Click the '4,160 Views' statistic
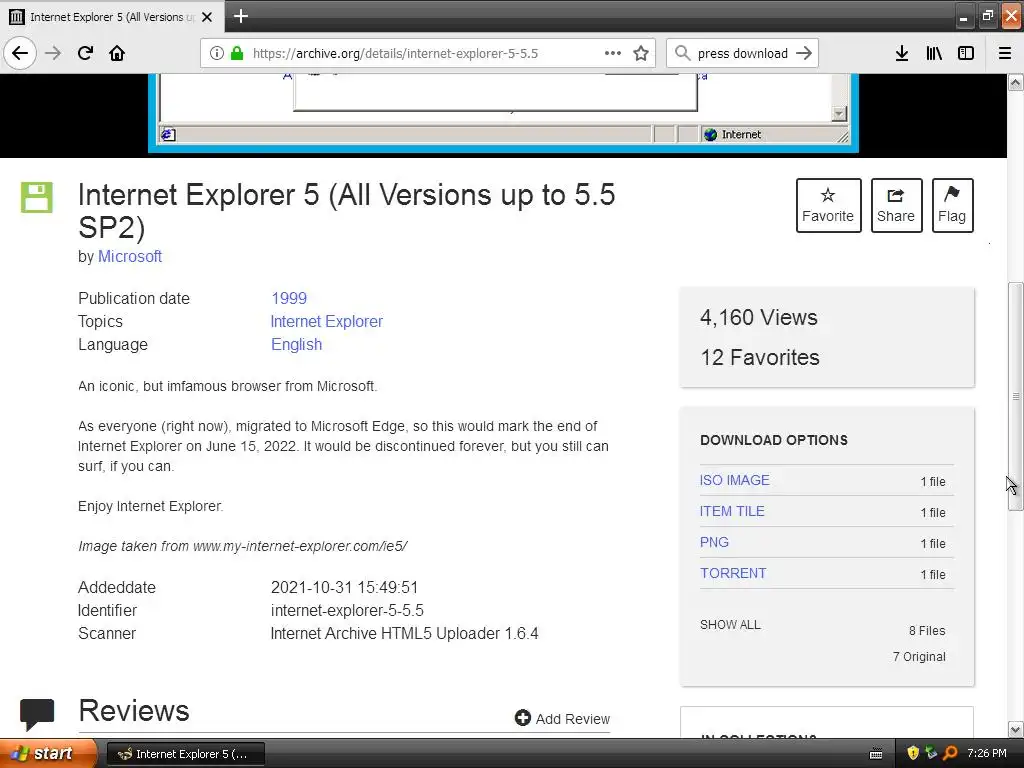 tap(759, 317)
